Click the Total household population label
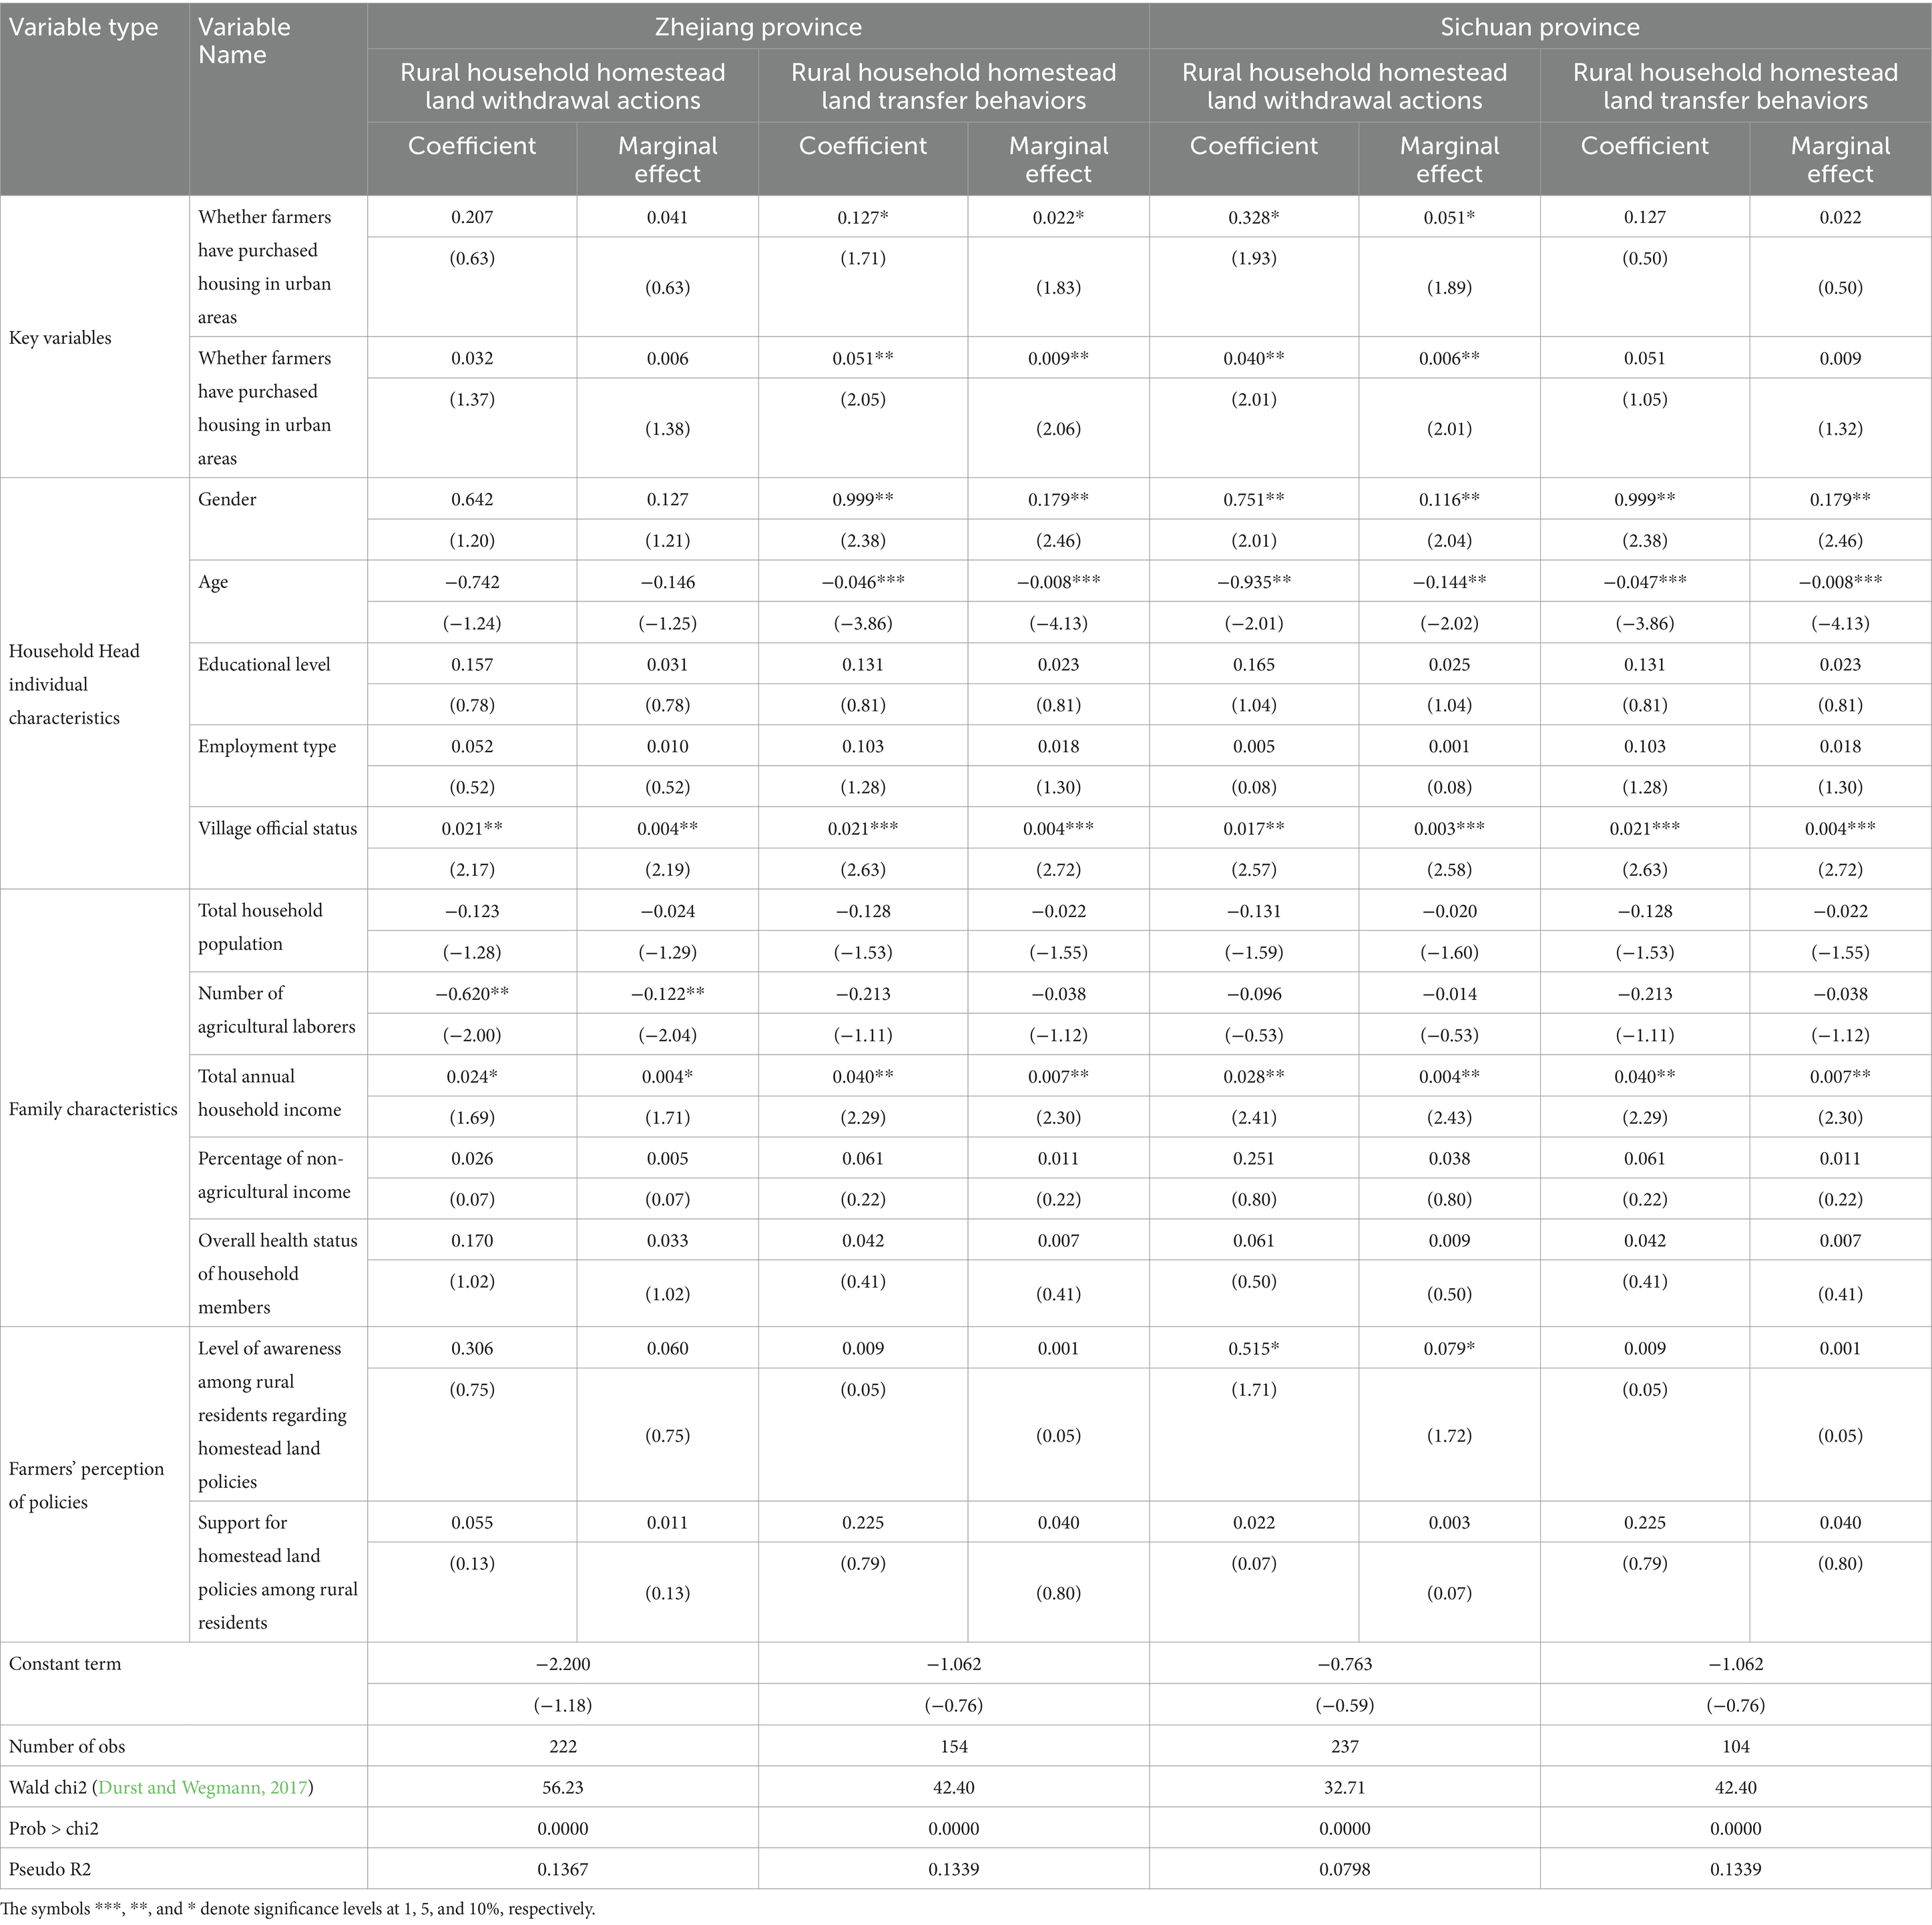This screenshot has height=1925, width=1932. pos(260,927)
